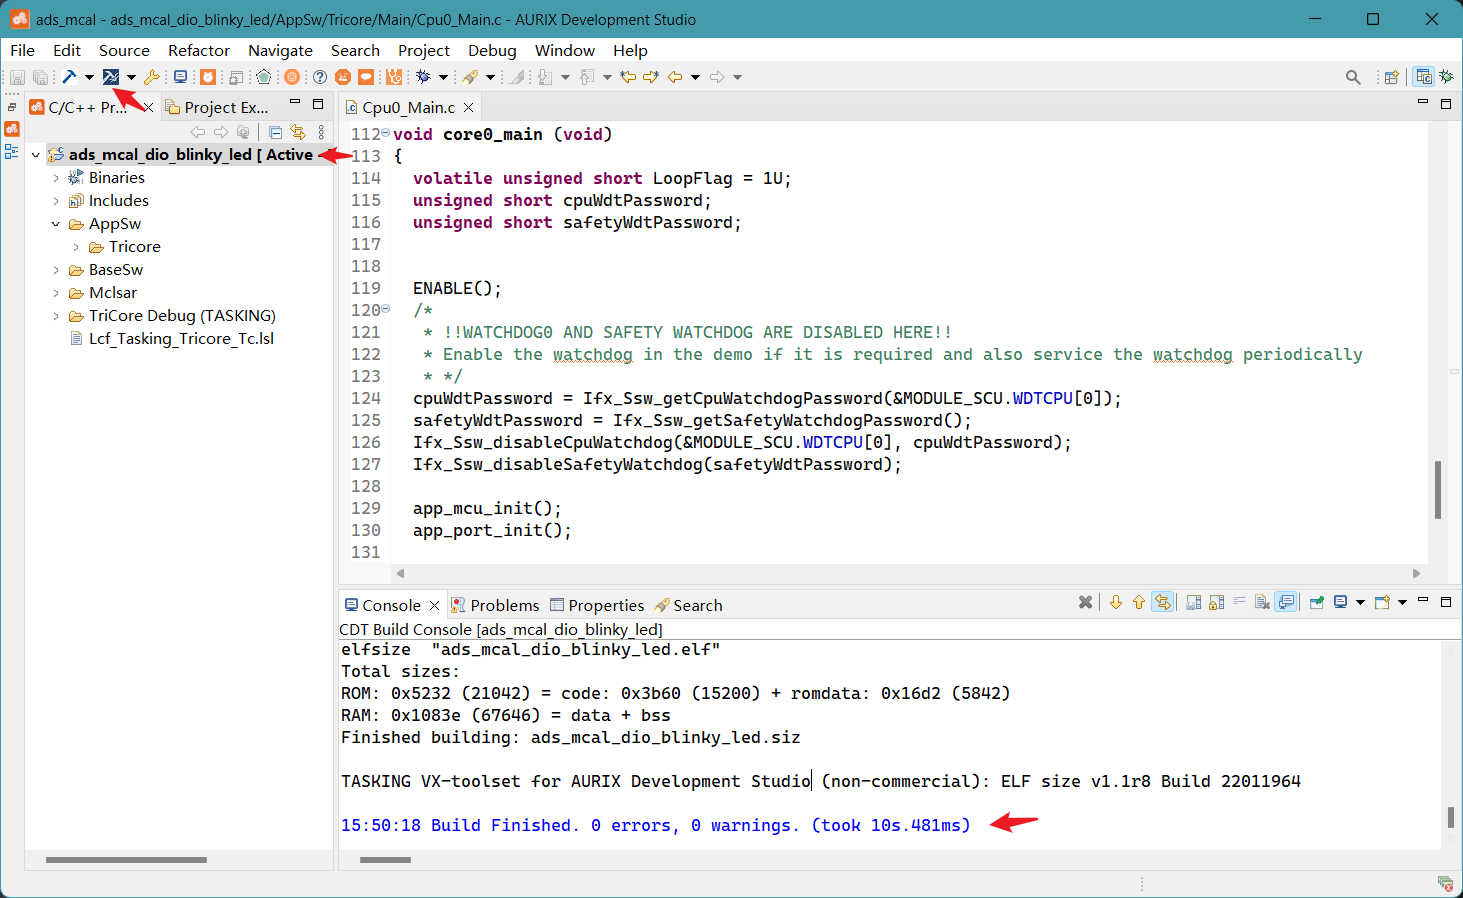Click the orange chat bubble toolbar icon
This screenshot has width=1463, height=898.
(366, 77)
